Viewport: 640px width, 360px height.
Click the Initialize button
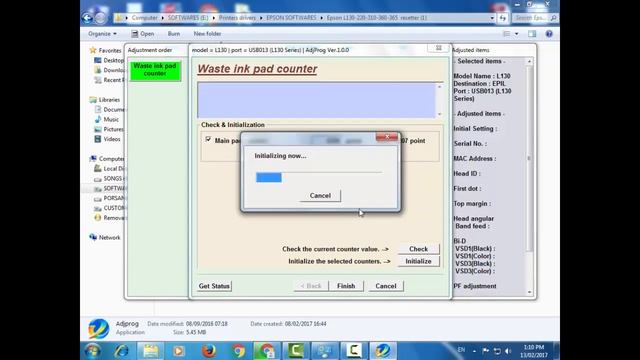pos(418,261)
